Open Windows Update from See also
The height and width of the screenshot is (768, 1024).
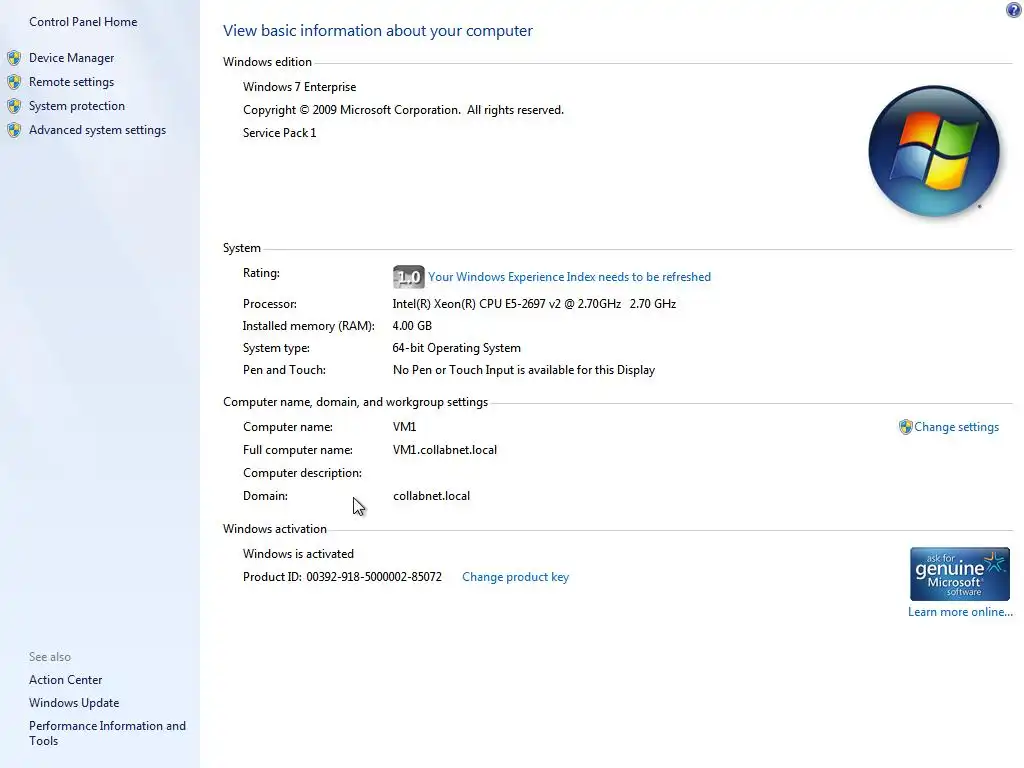[74, 703]
